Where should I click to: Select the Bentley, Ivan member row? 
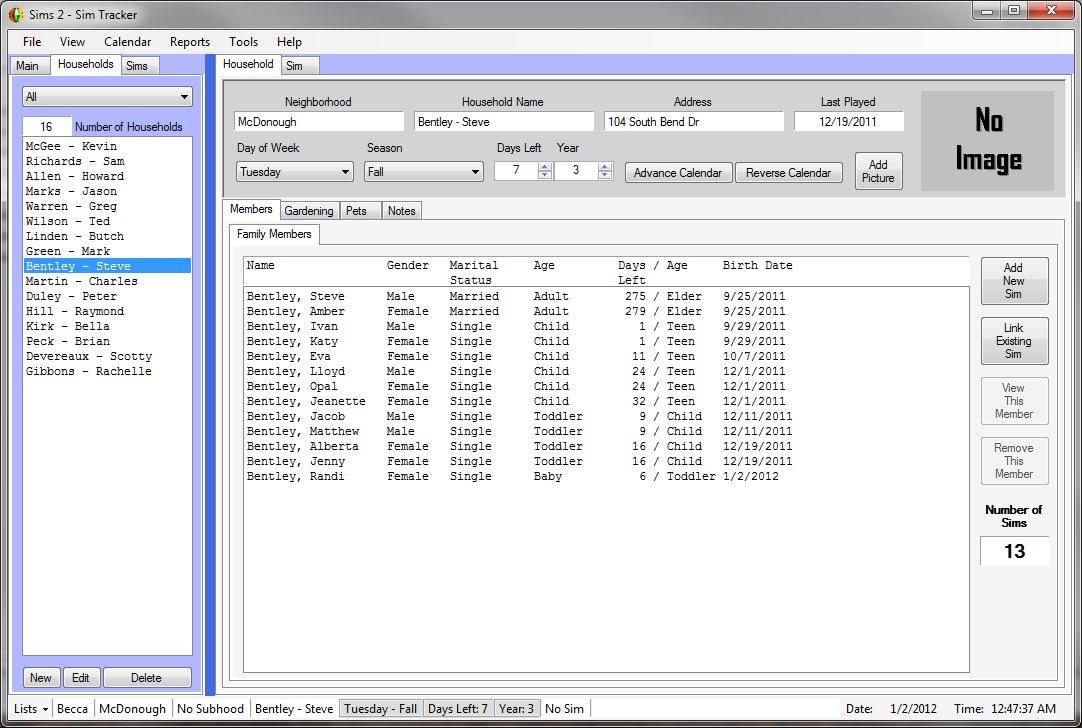(606, 326)
